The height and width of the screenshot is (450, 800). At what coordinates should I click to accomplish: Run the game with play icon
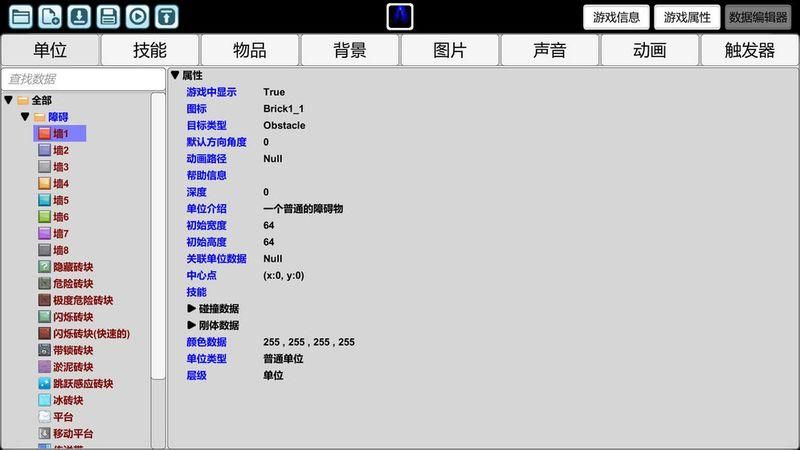click(138, 17)
